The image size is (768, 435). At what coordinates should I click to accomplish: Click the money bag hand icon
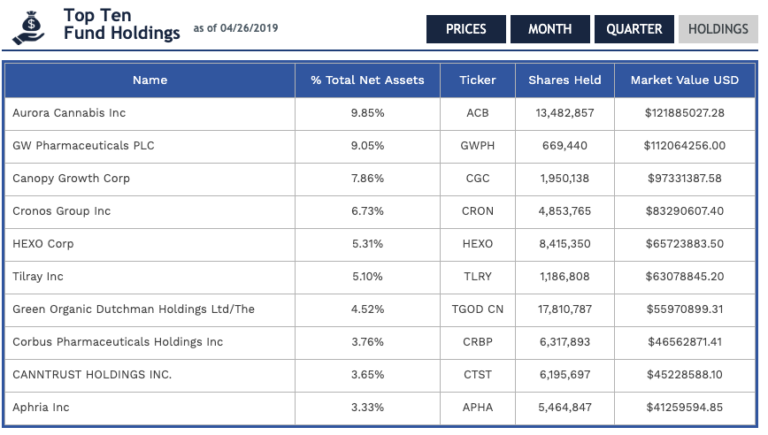28,28
